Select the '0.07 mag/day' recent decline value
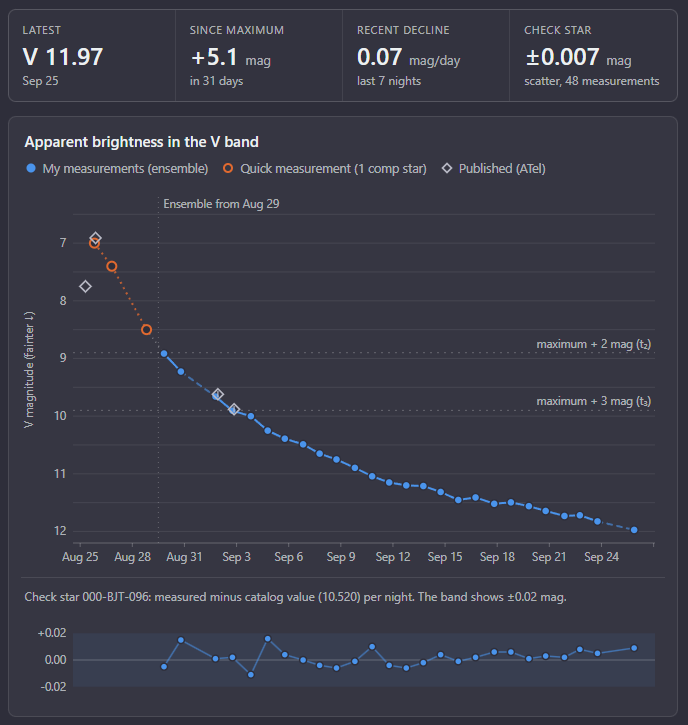 point(408,58)
